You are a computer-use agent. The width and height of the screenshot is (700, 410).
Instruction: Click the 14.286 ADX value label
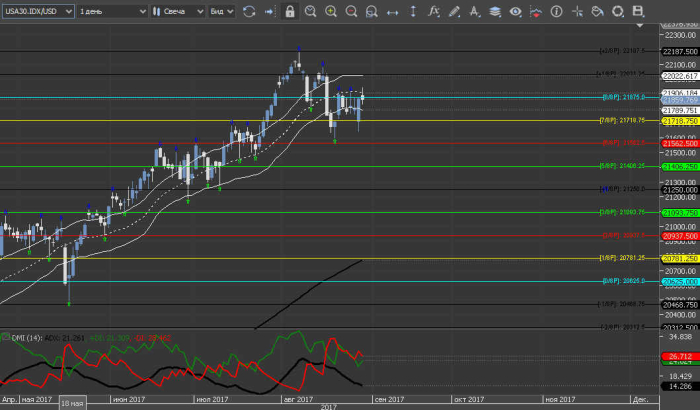[x=680, y=386]
